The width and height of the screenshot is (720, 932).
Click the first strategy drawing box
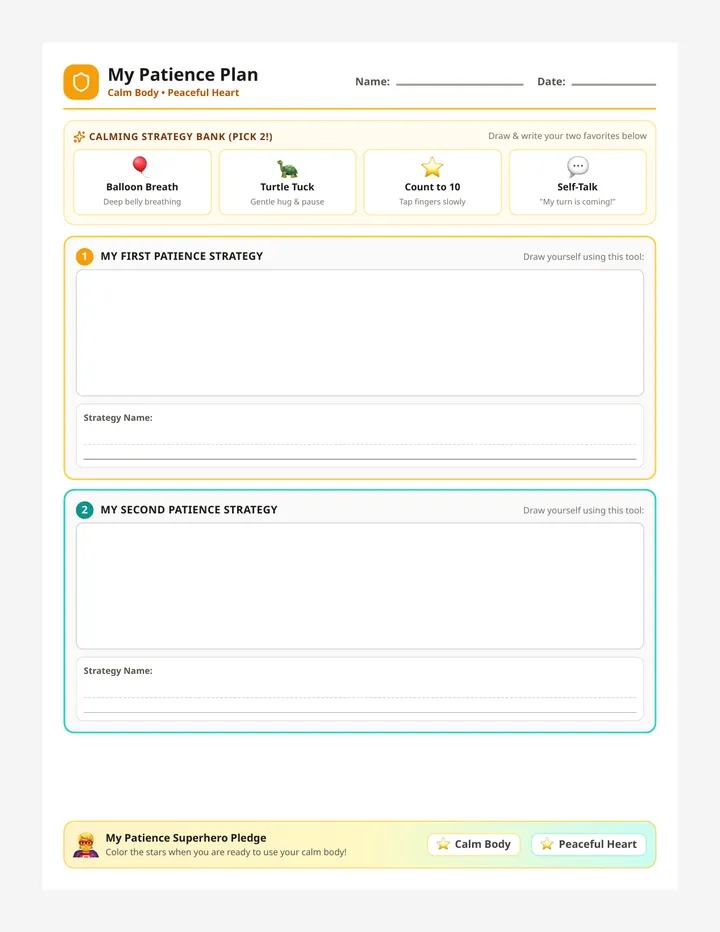pyautogui.click(x=360, y=333)
